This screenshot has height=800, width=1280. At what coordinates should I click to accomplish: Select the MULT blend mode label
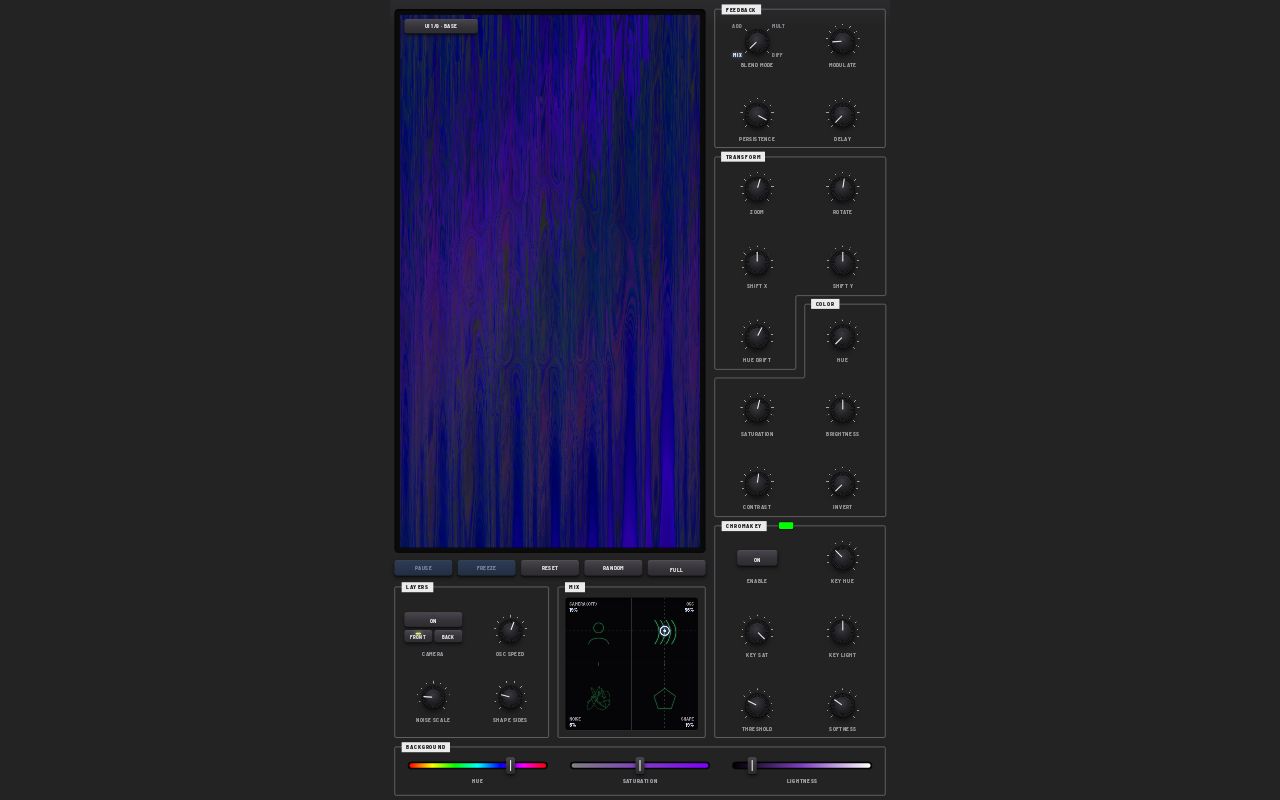click(x=778, y=26)
